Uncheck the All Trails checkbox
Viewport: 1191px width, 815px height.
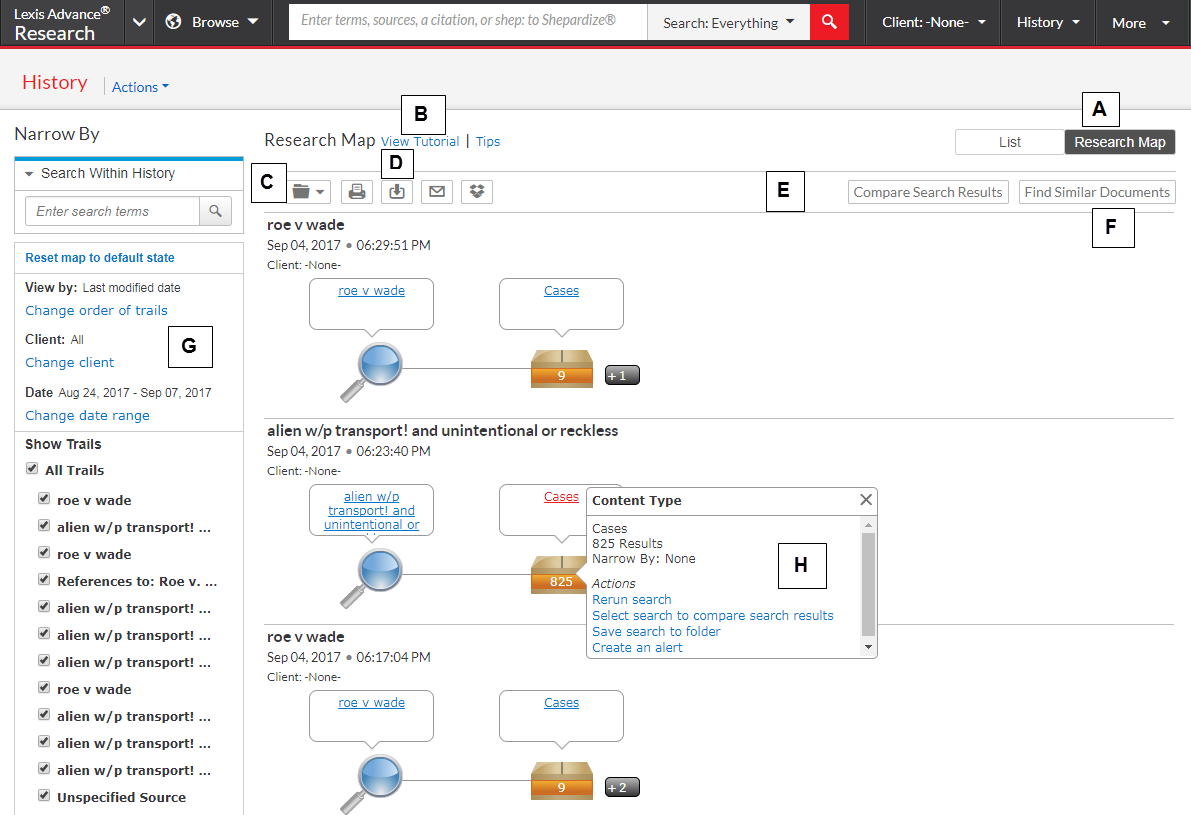pos(32,469)
